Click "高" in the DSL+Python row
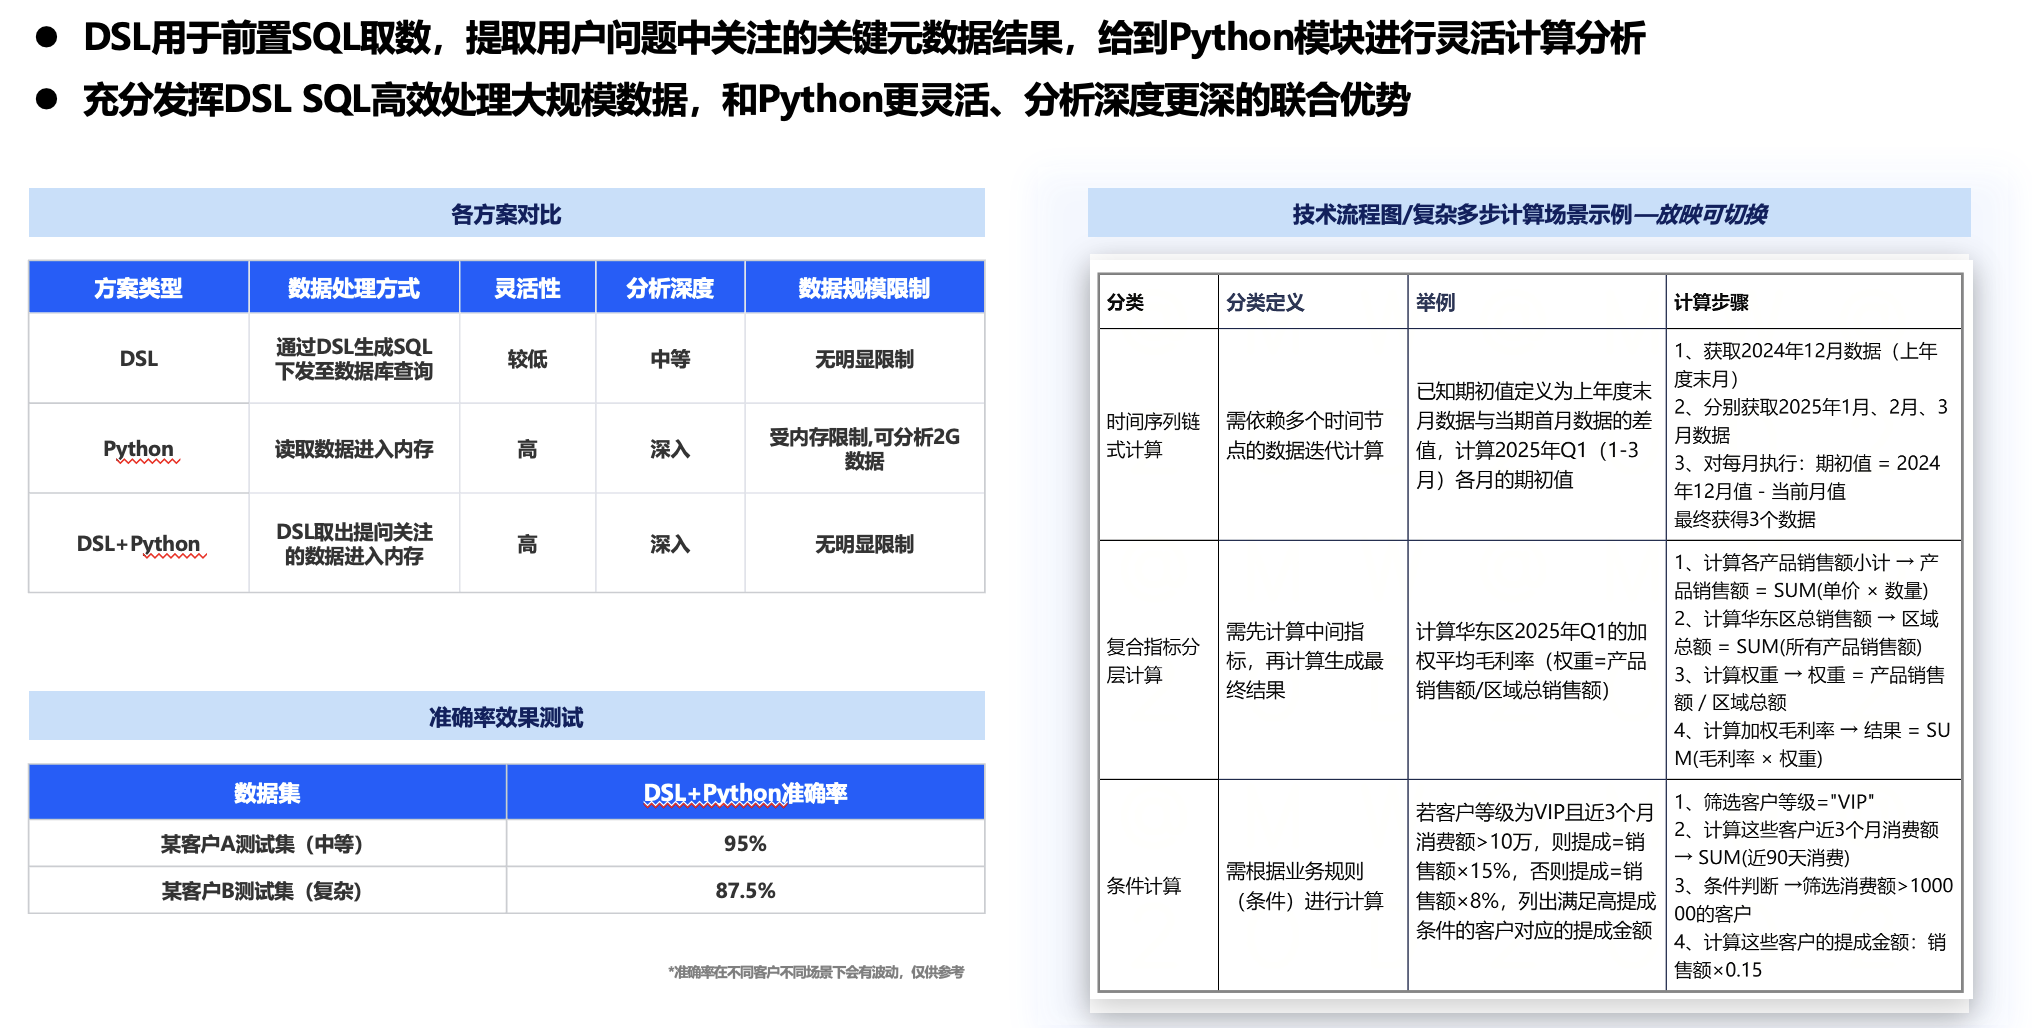 [x=528, y=543]
